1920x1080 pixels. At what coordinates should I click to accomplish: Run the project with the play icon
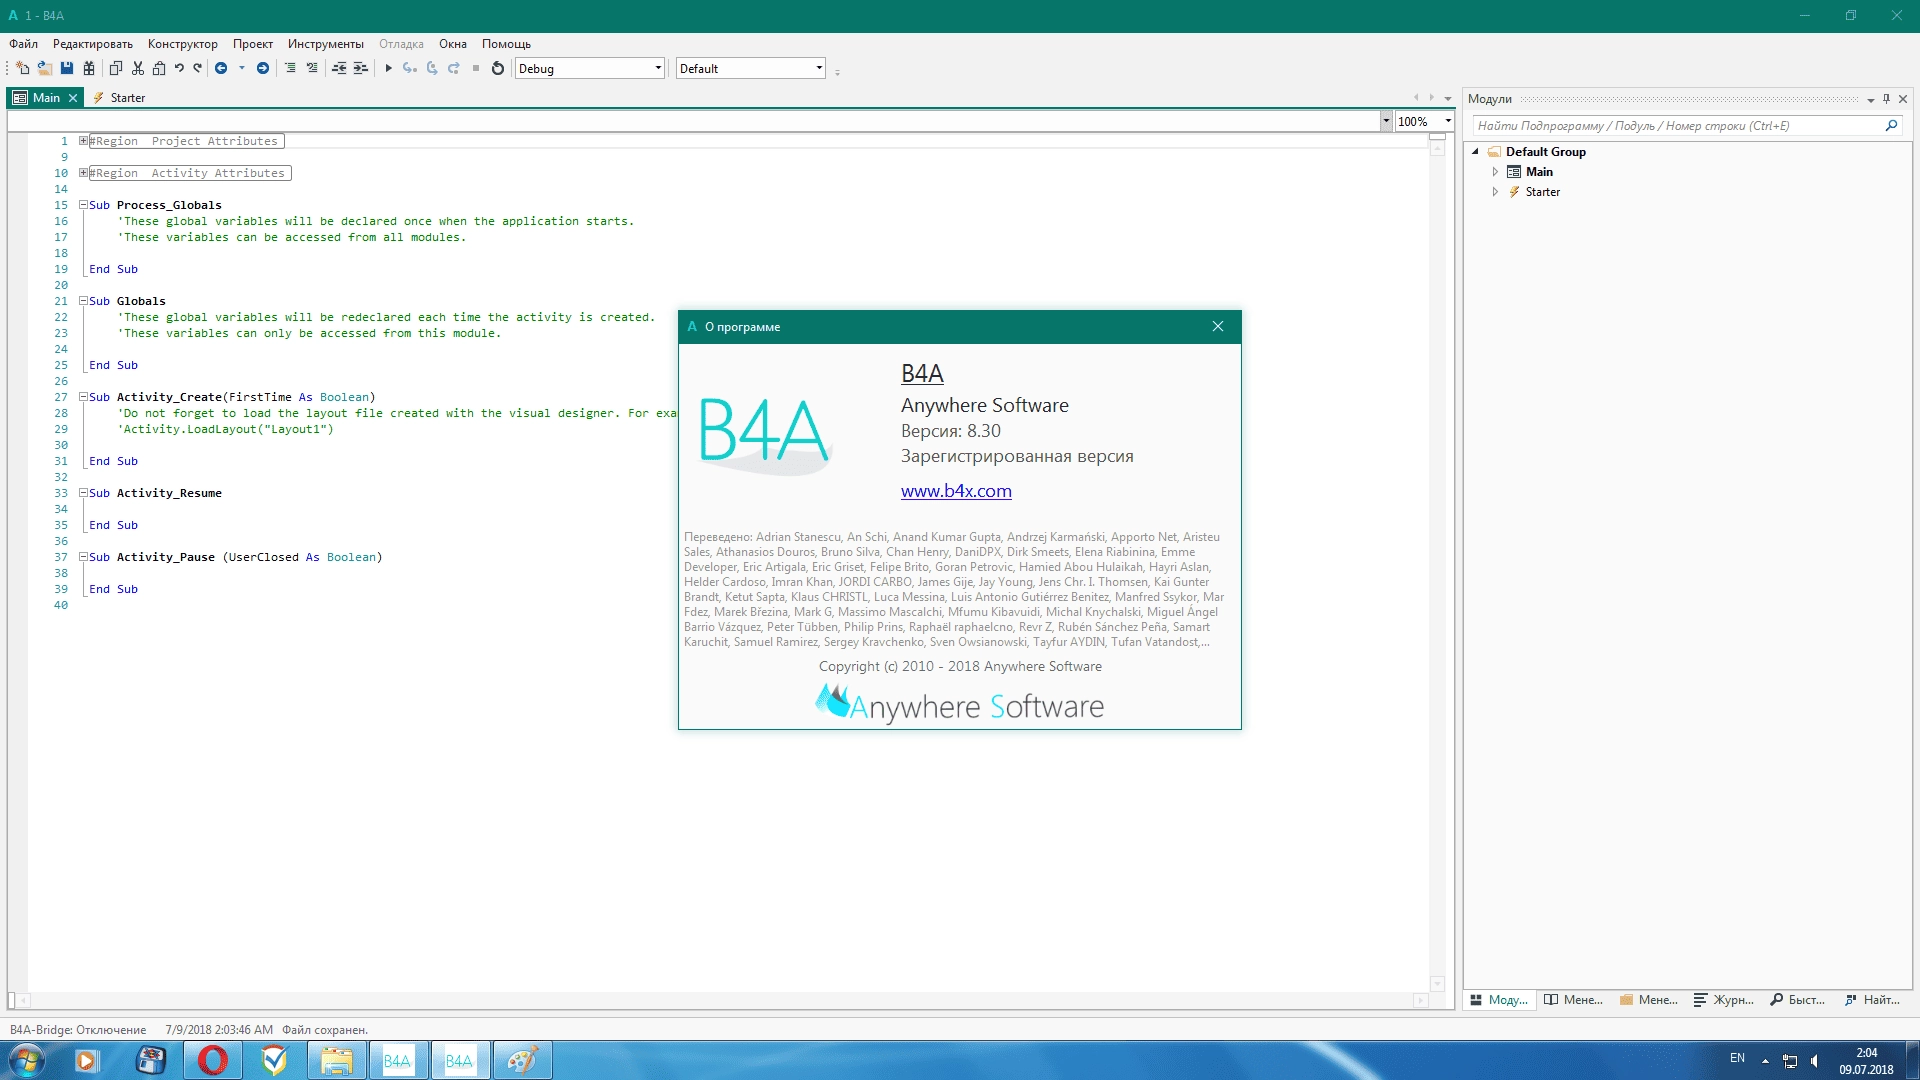[x=388, y=68]
